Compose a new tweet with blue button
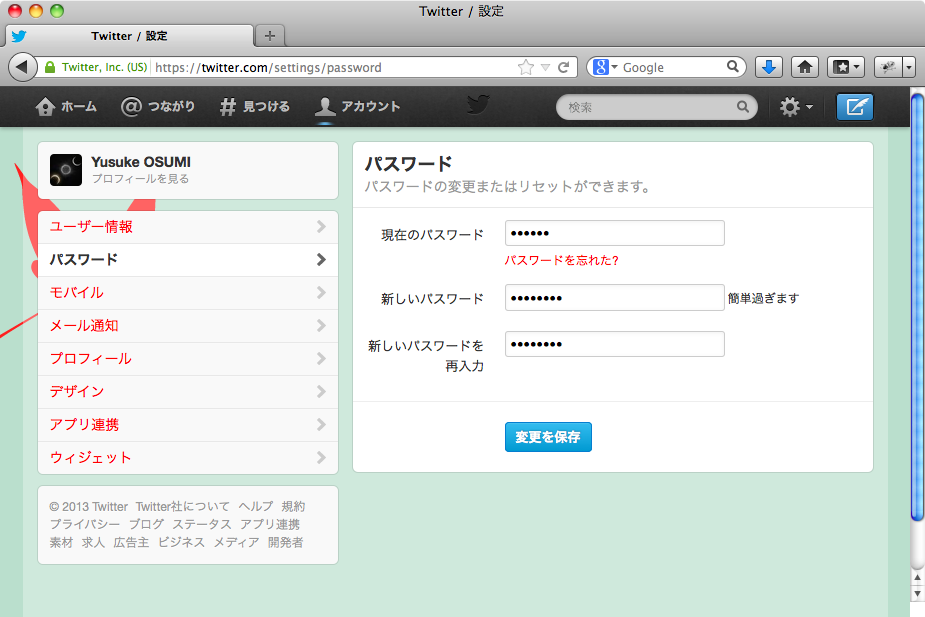This screenshot has width=925, height=617. click(855, 107)
